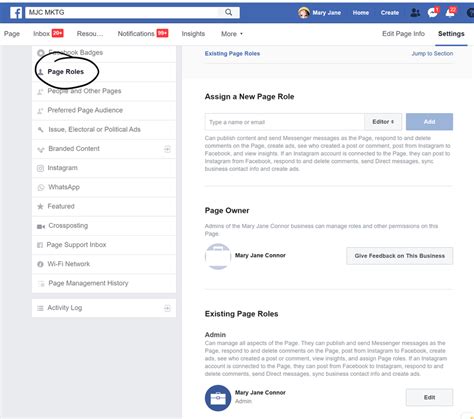Open the Insights tab
This screenshot has height=419, width=474.
pos(193,34)
